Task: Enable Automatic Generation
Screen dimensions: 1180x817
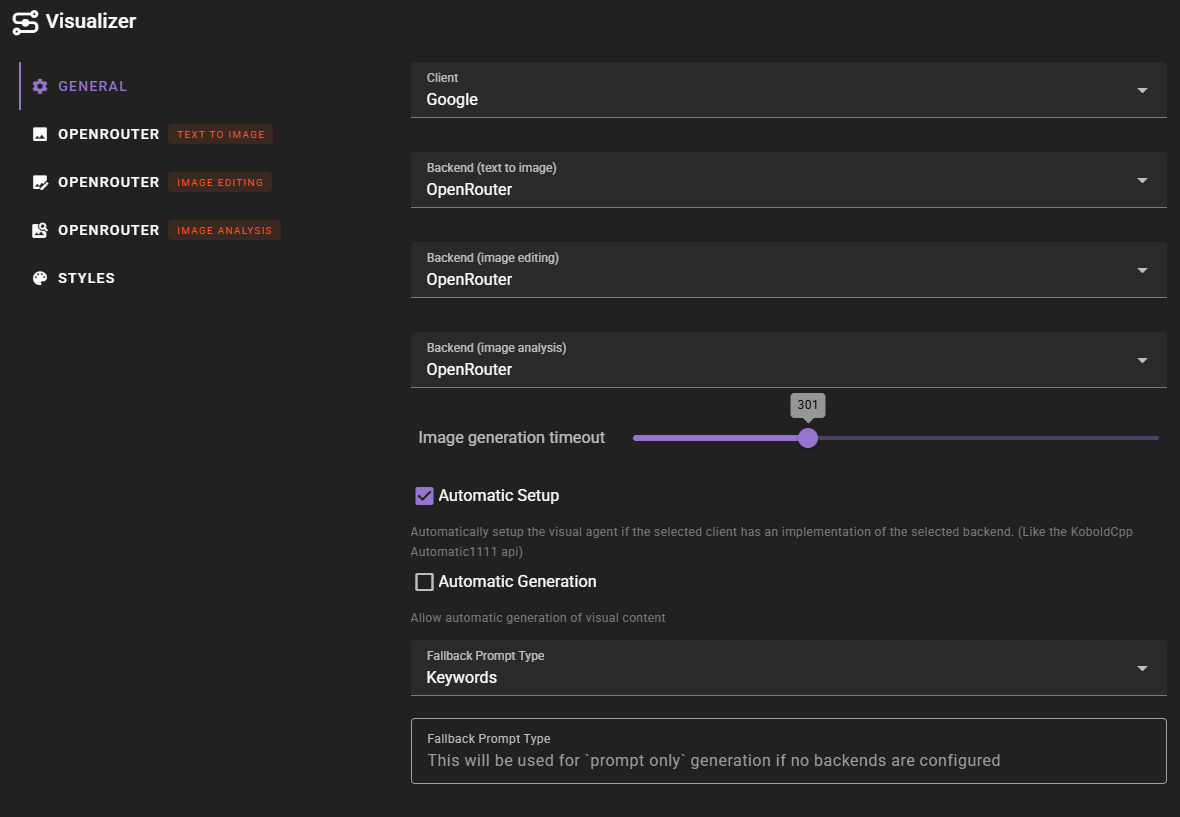Action: [x=424, y=581]
